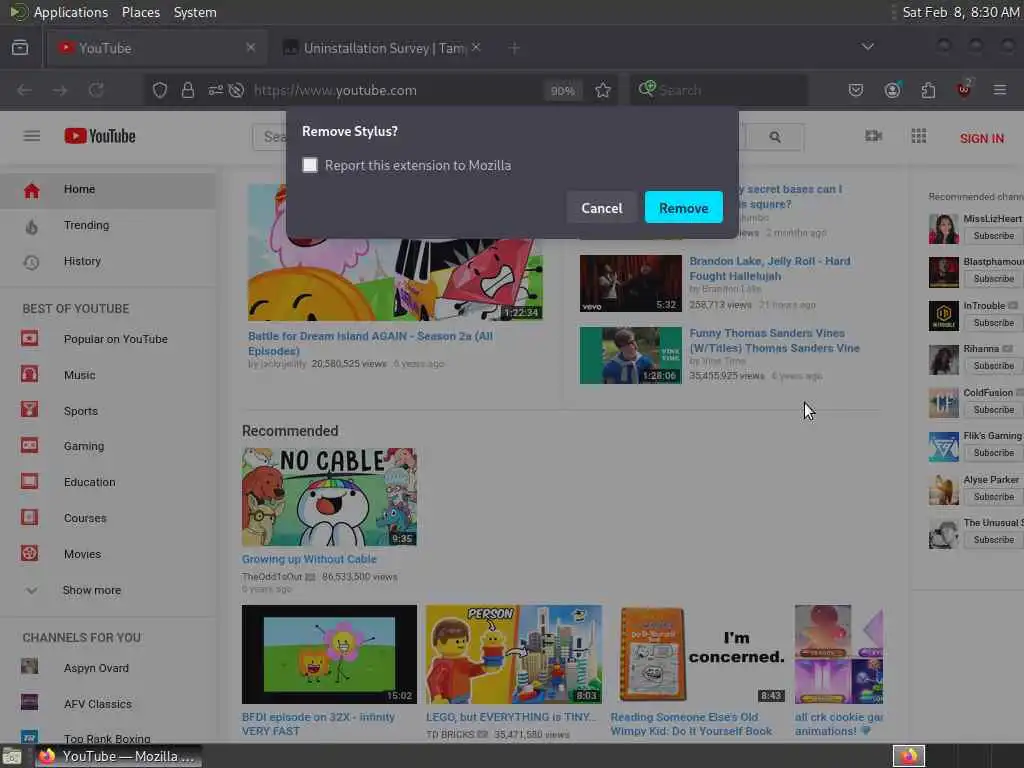Screen dimensions: 1024x768
Task: Open the YouTube create video icon
Action: point(873,136)
